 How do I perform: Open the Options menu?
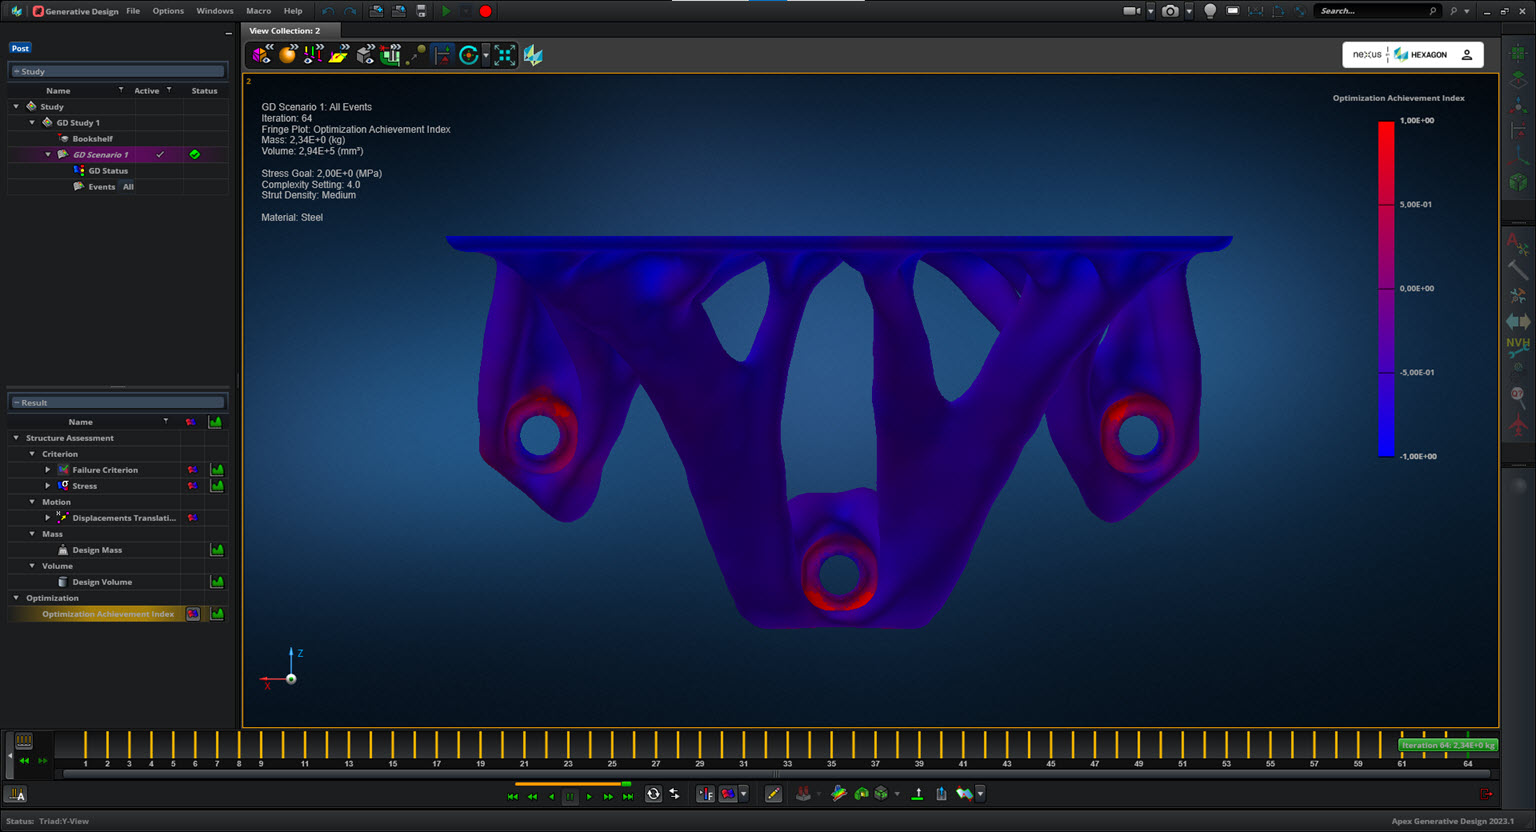tap(168, 11)
